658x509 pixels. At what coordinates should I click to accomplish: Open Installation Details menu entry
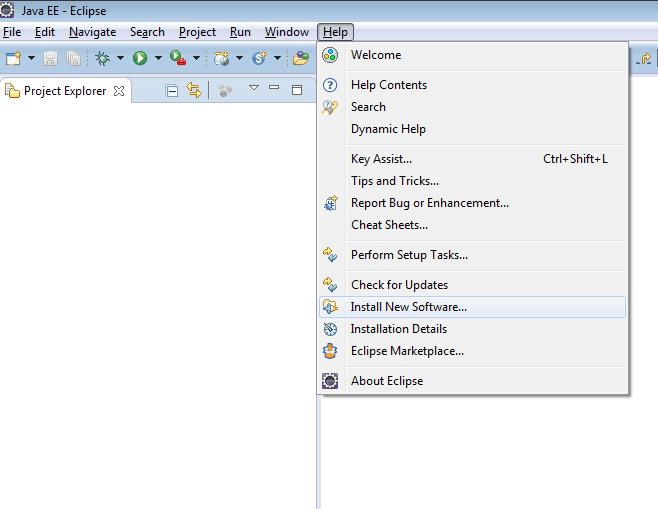pyautogui.click(x=473, y=329)
